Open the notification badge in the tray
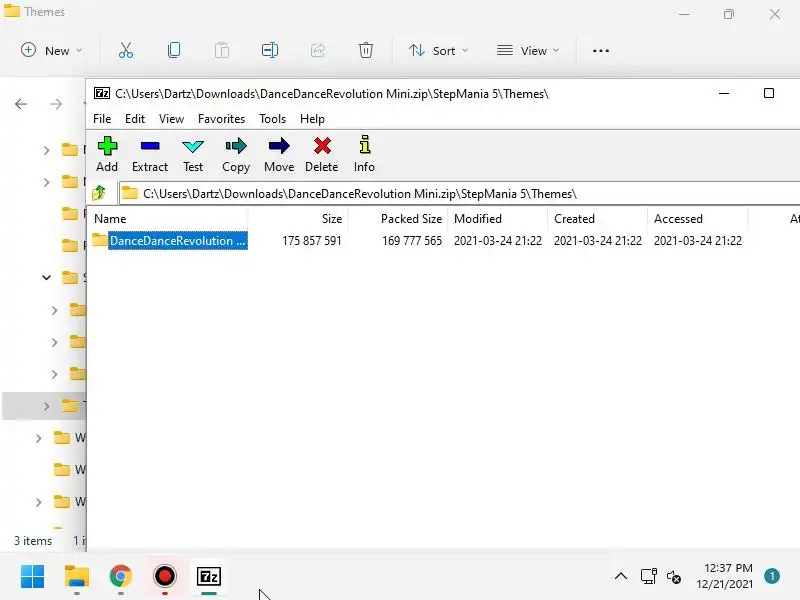This screenshot has height=600, width=800. point(772,577)
